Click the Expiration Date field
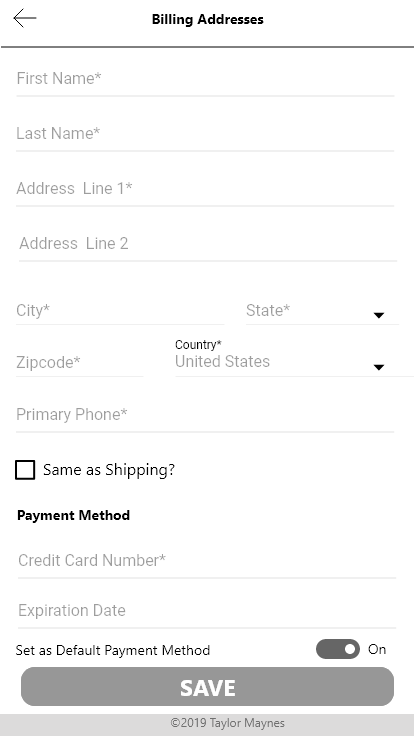 [207, 610]
